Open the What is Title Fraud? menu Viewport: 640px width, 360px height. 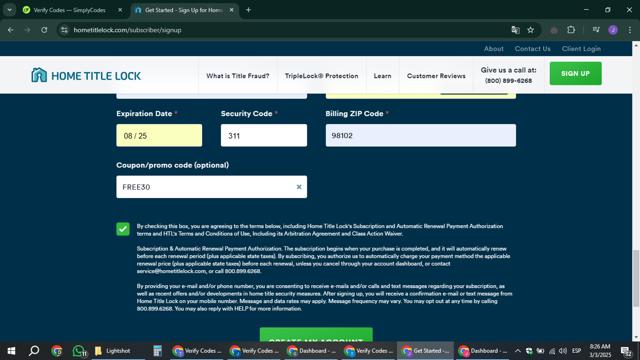[x=238, y=76]
